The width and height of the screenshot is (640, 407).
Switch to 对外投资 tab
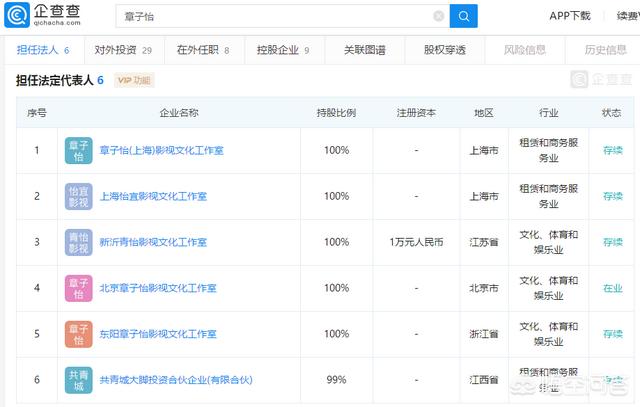(x=123, y=50)
